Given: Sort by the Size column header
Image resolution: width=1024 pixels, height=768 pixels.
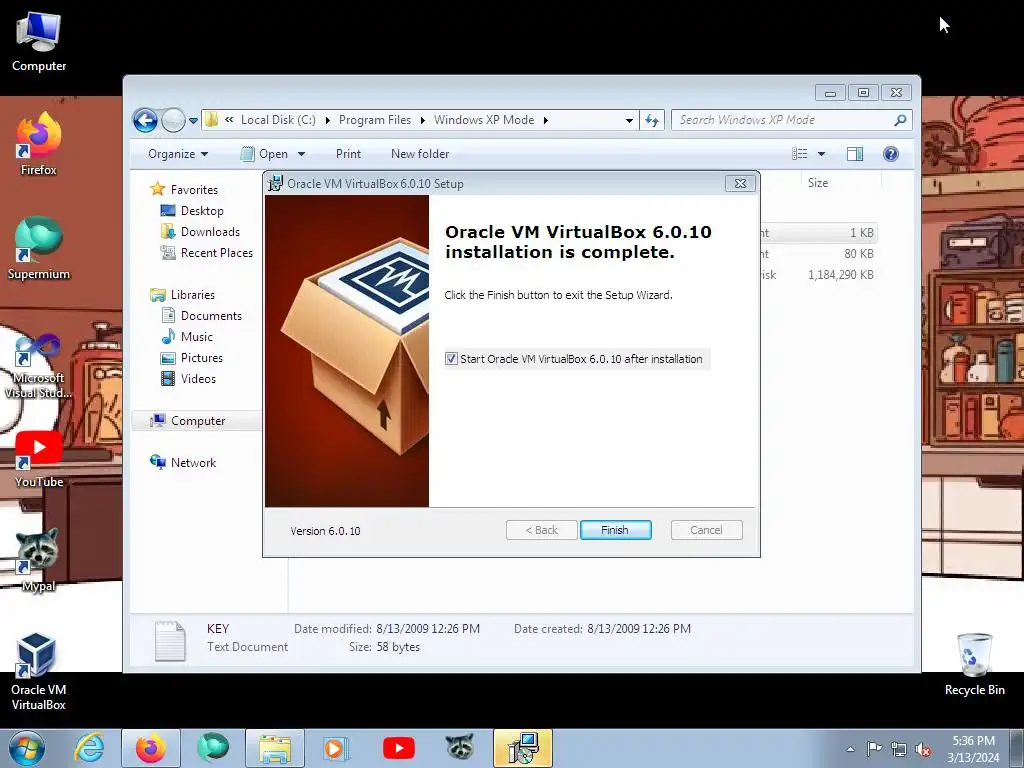Looking at the screenshot, I should [x=818, y=183].
